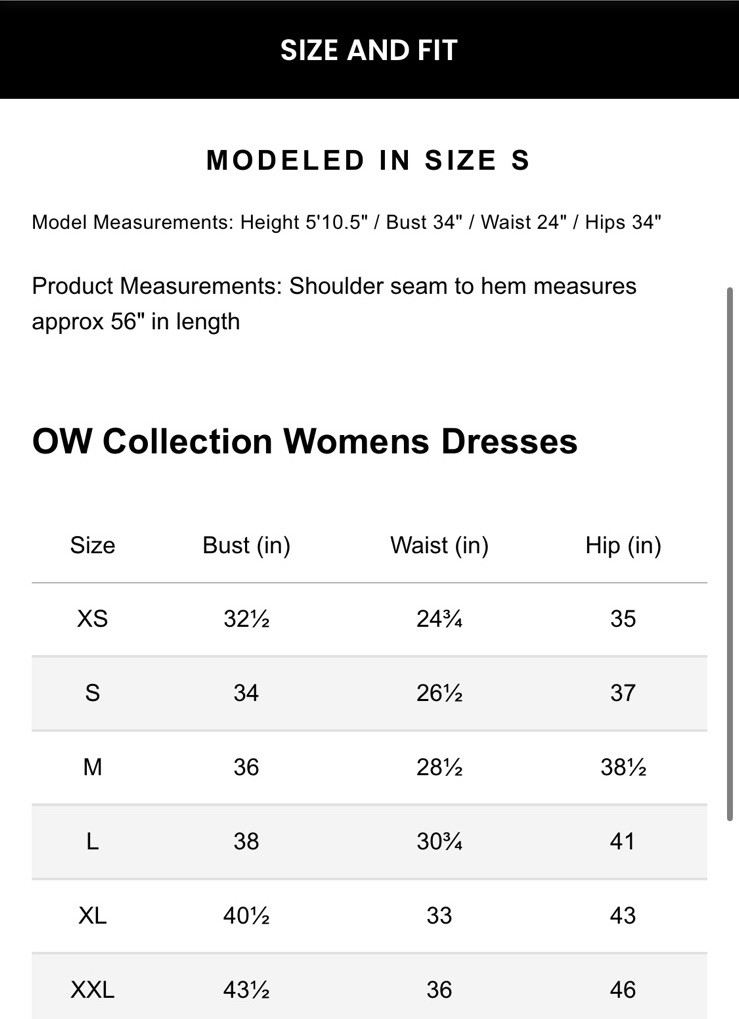Select the S size label in table
The image size is (739, 1019).
point(92,693)
